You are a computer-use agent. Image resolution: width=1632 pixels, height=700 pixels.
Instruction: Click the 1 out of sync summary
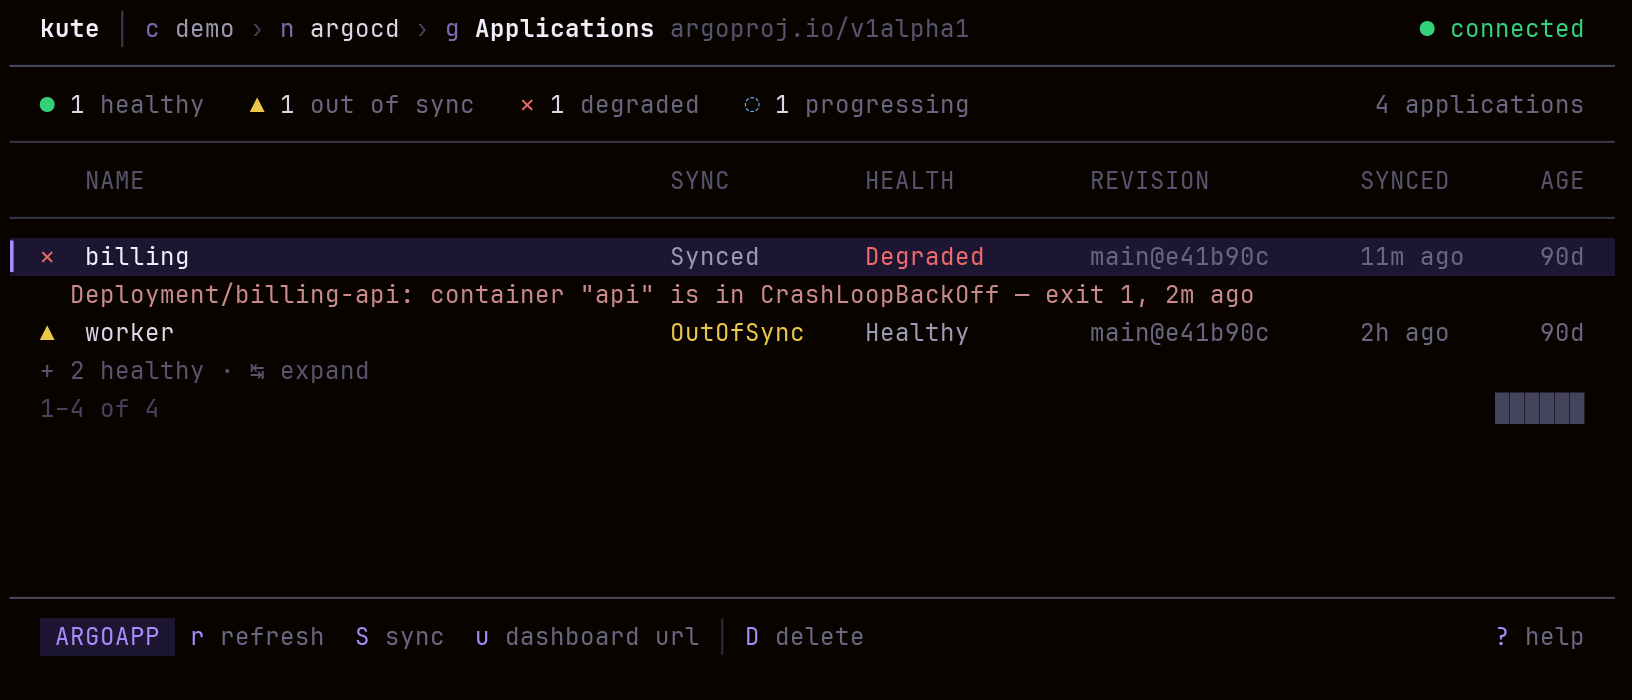[377, 105]
